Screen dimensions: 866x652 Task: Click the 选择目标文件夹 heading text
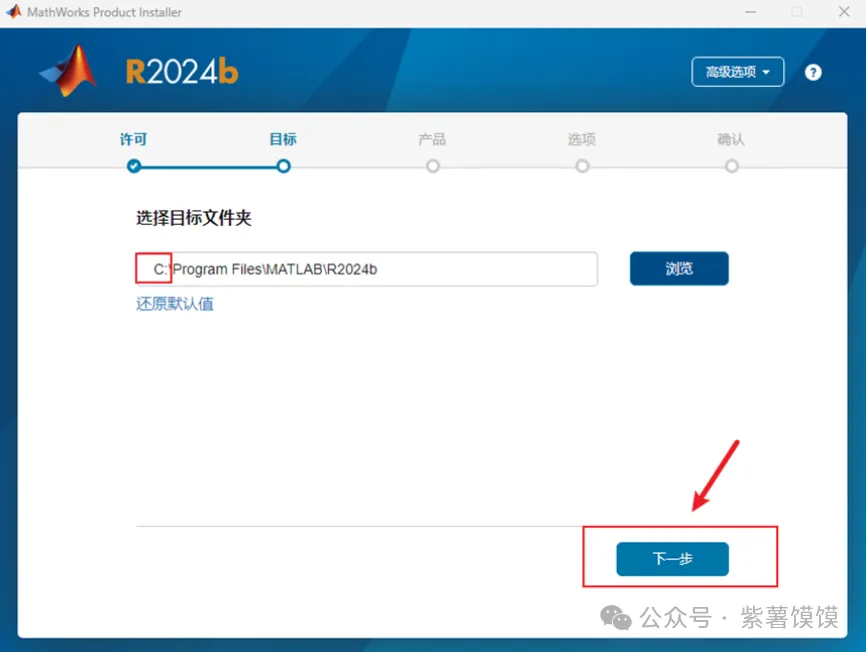(x=194, y=218)
